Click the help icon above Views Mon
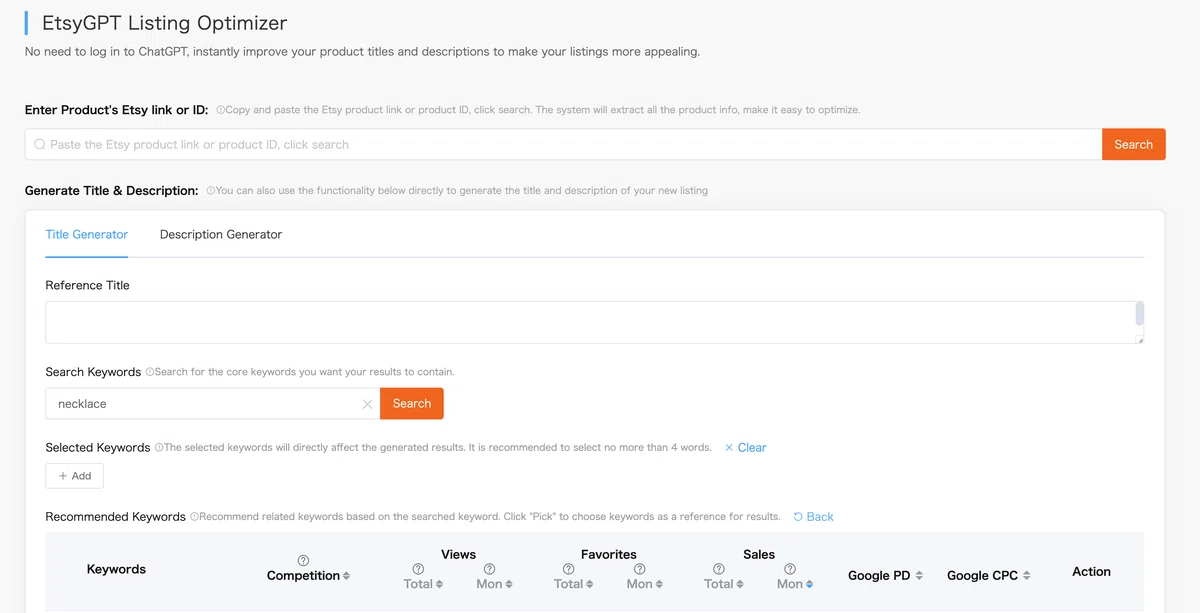 click(489, 569)
